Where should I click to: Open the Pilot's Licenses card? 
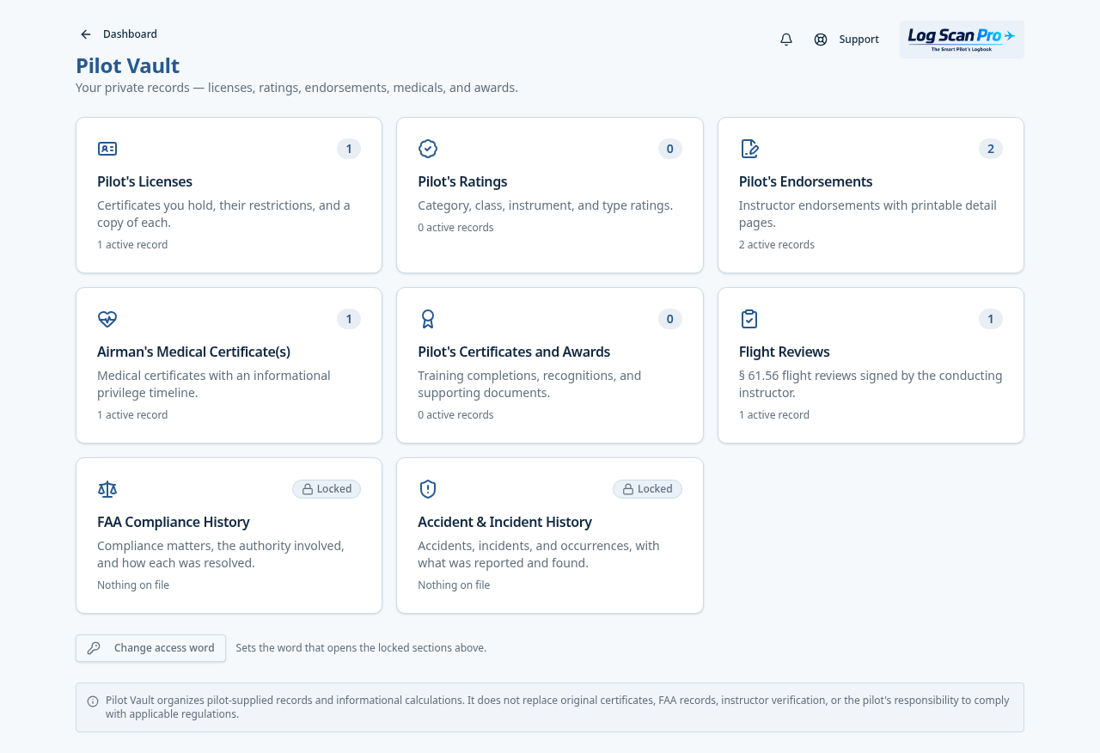[x=229, y=195]
